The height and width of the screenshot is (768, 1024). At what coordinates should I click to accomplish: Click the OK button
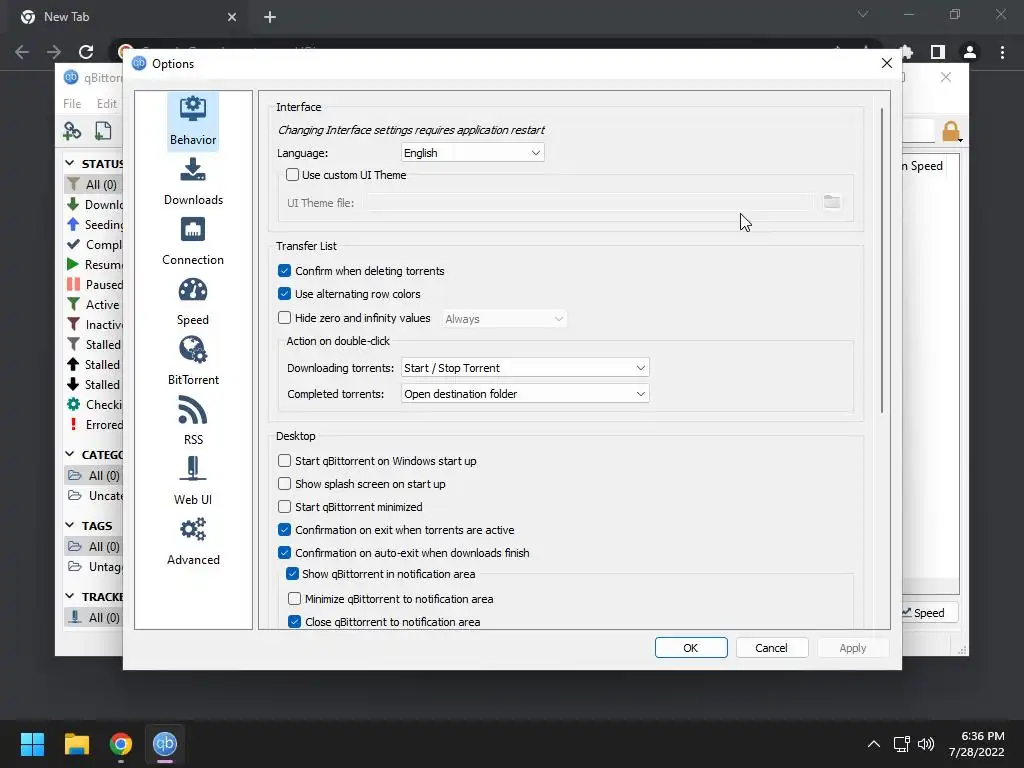pos(691,648)
